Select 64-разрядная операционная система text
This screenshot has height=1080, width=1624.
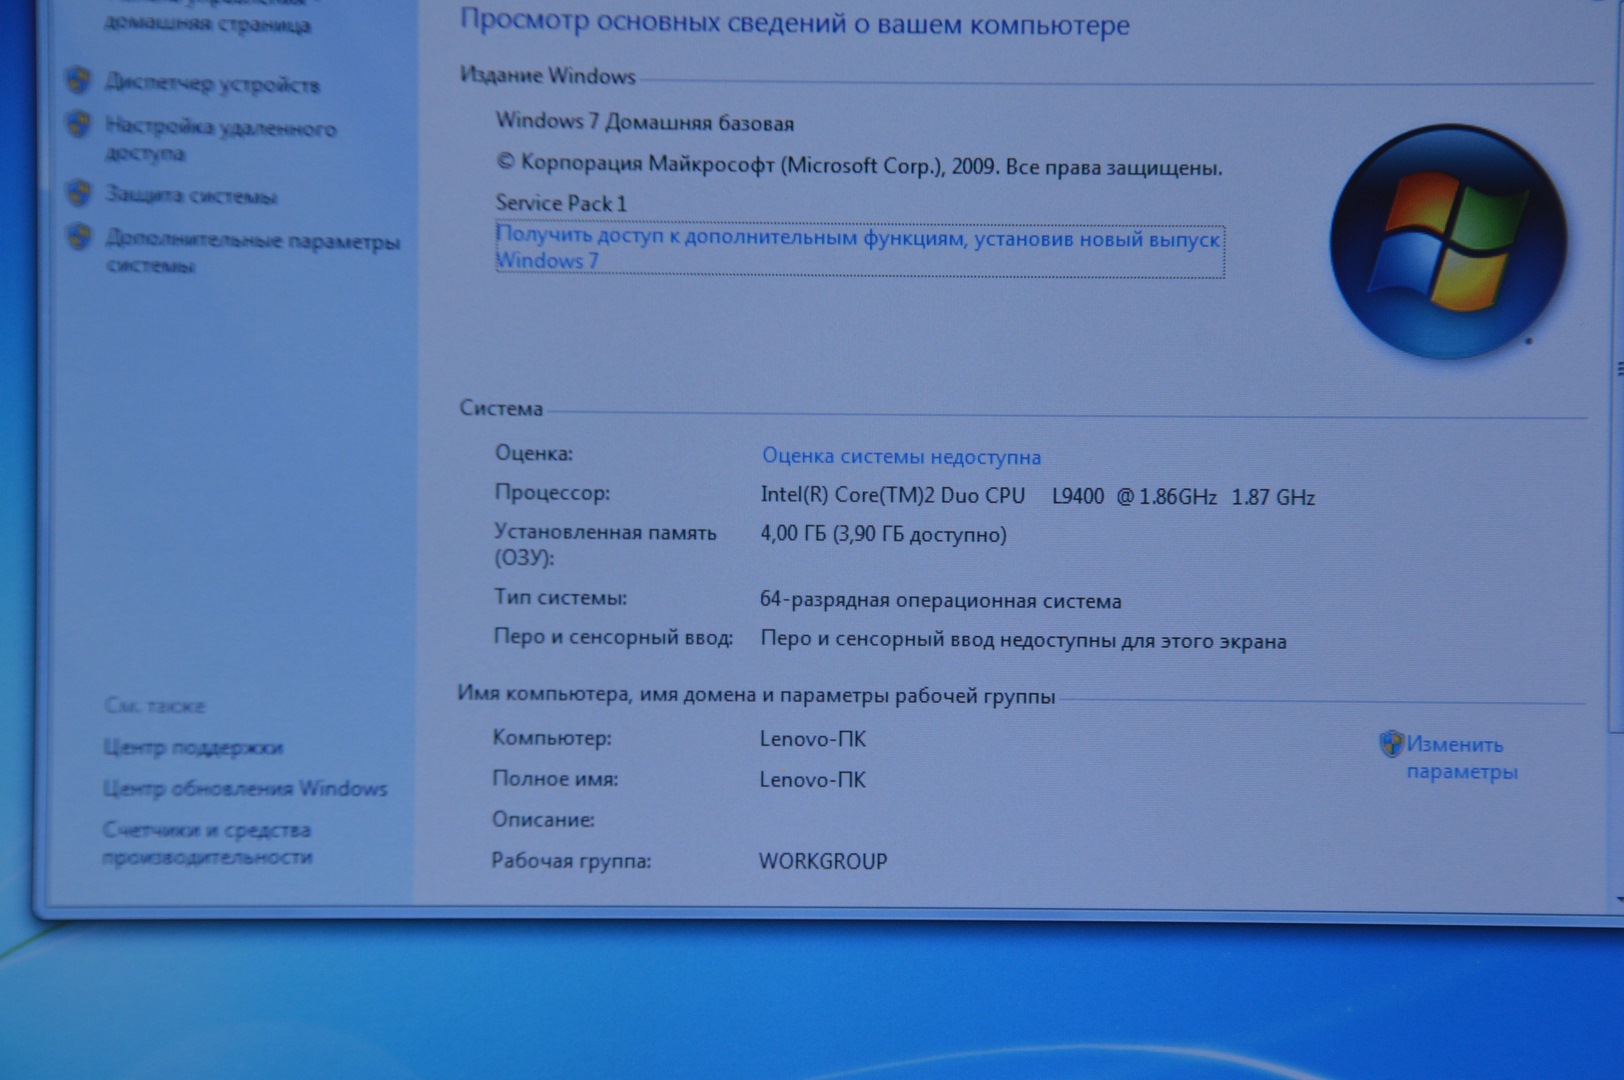940,601
